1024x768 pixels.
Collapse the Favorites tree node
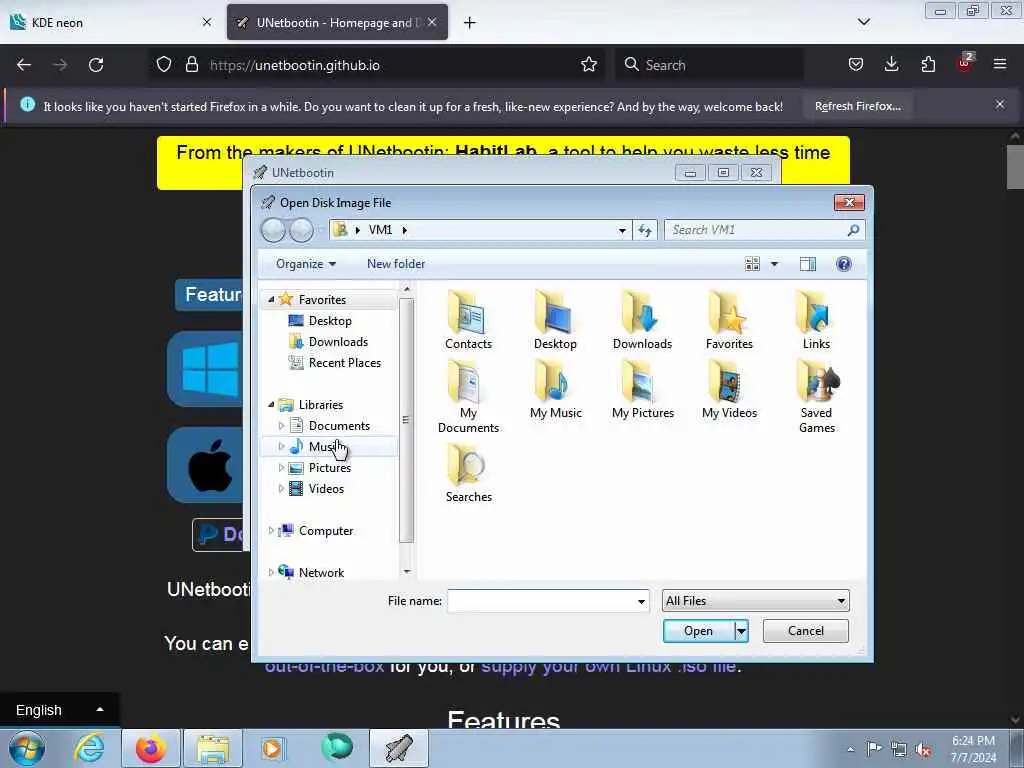point(271,300)
